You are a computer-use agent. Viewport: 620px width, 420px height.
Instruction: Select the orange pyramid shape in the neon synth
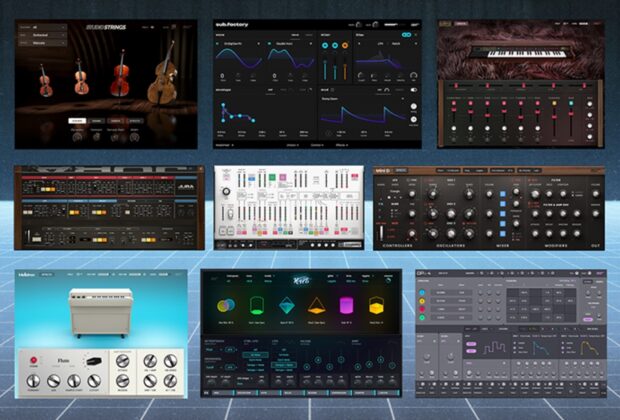coord(316,306)
